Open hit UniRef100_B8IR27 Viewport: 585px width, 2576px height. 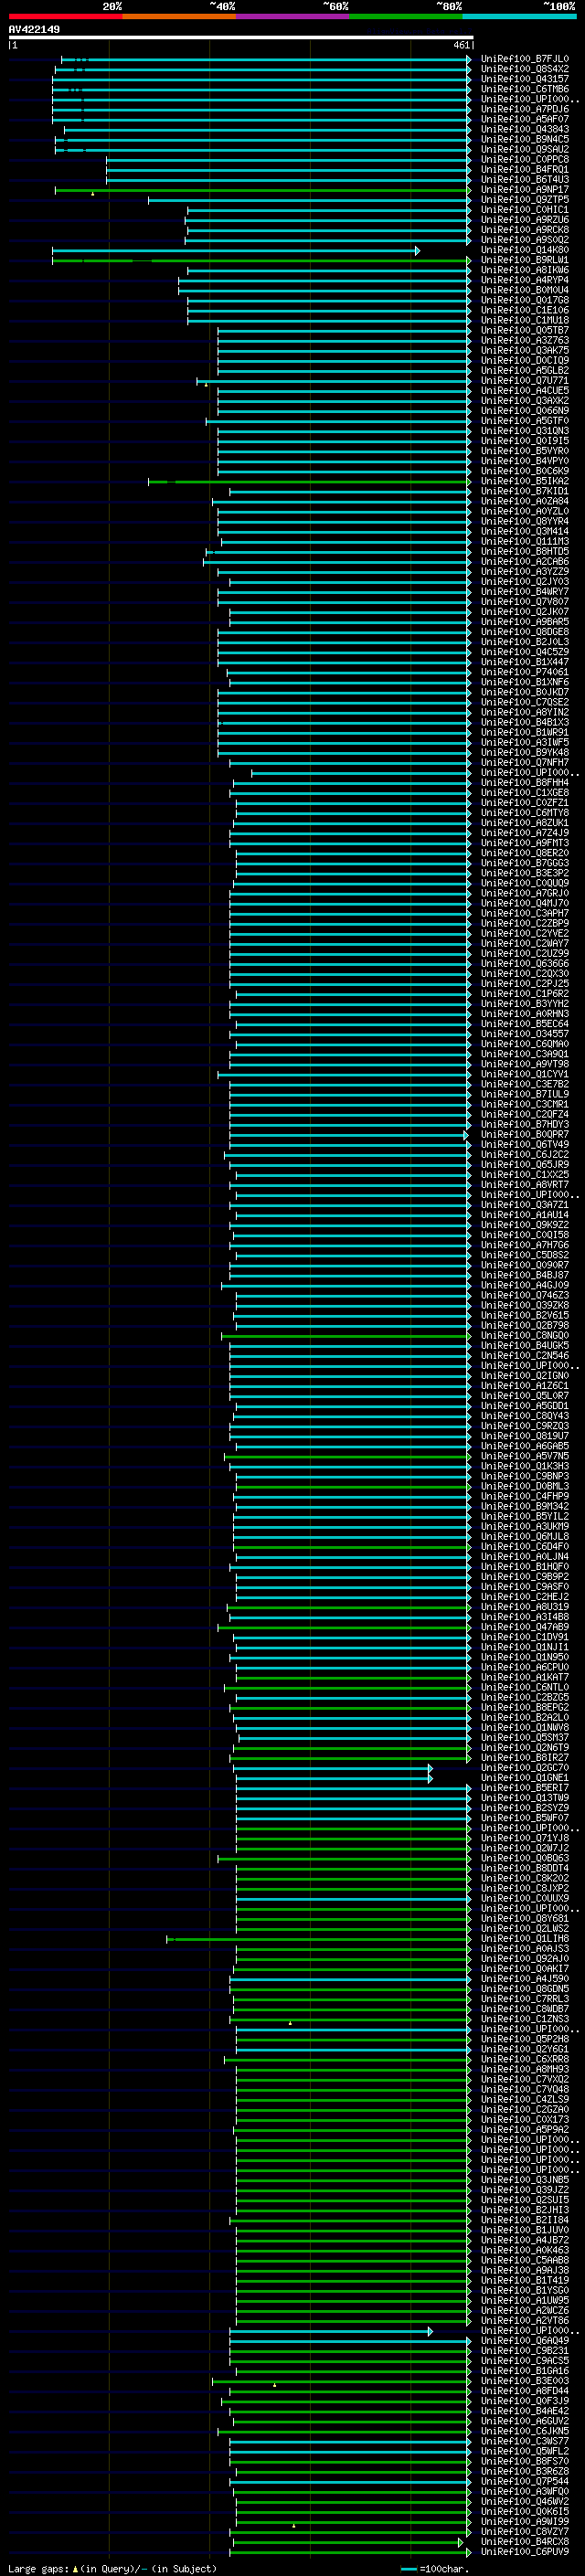tap(524, 1757)
